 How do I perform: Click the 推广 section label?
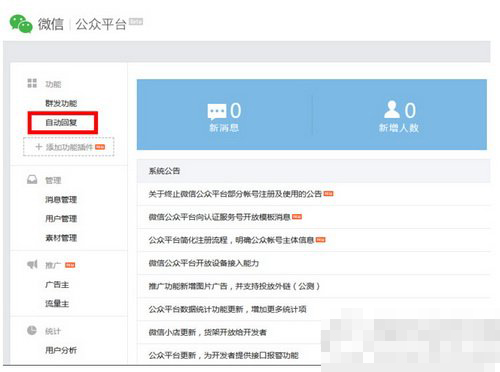tap(53, 265)
